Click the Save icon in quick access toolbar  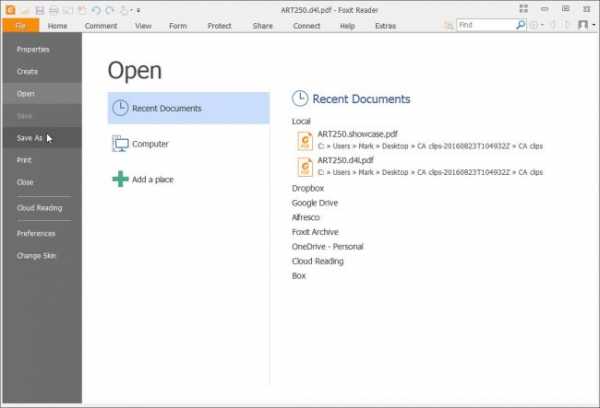pyautogui.click(x=39, y=10)
